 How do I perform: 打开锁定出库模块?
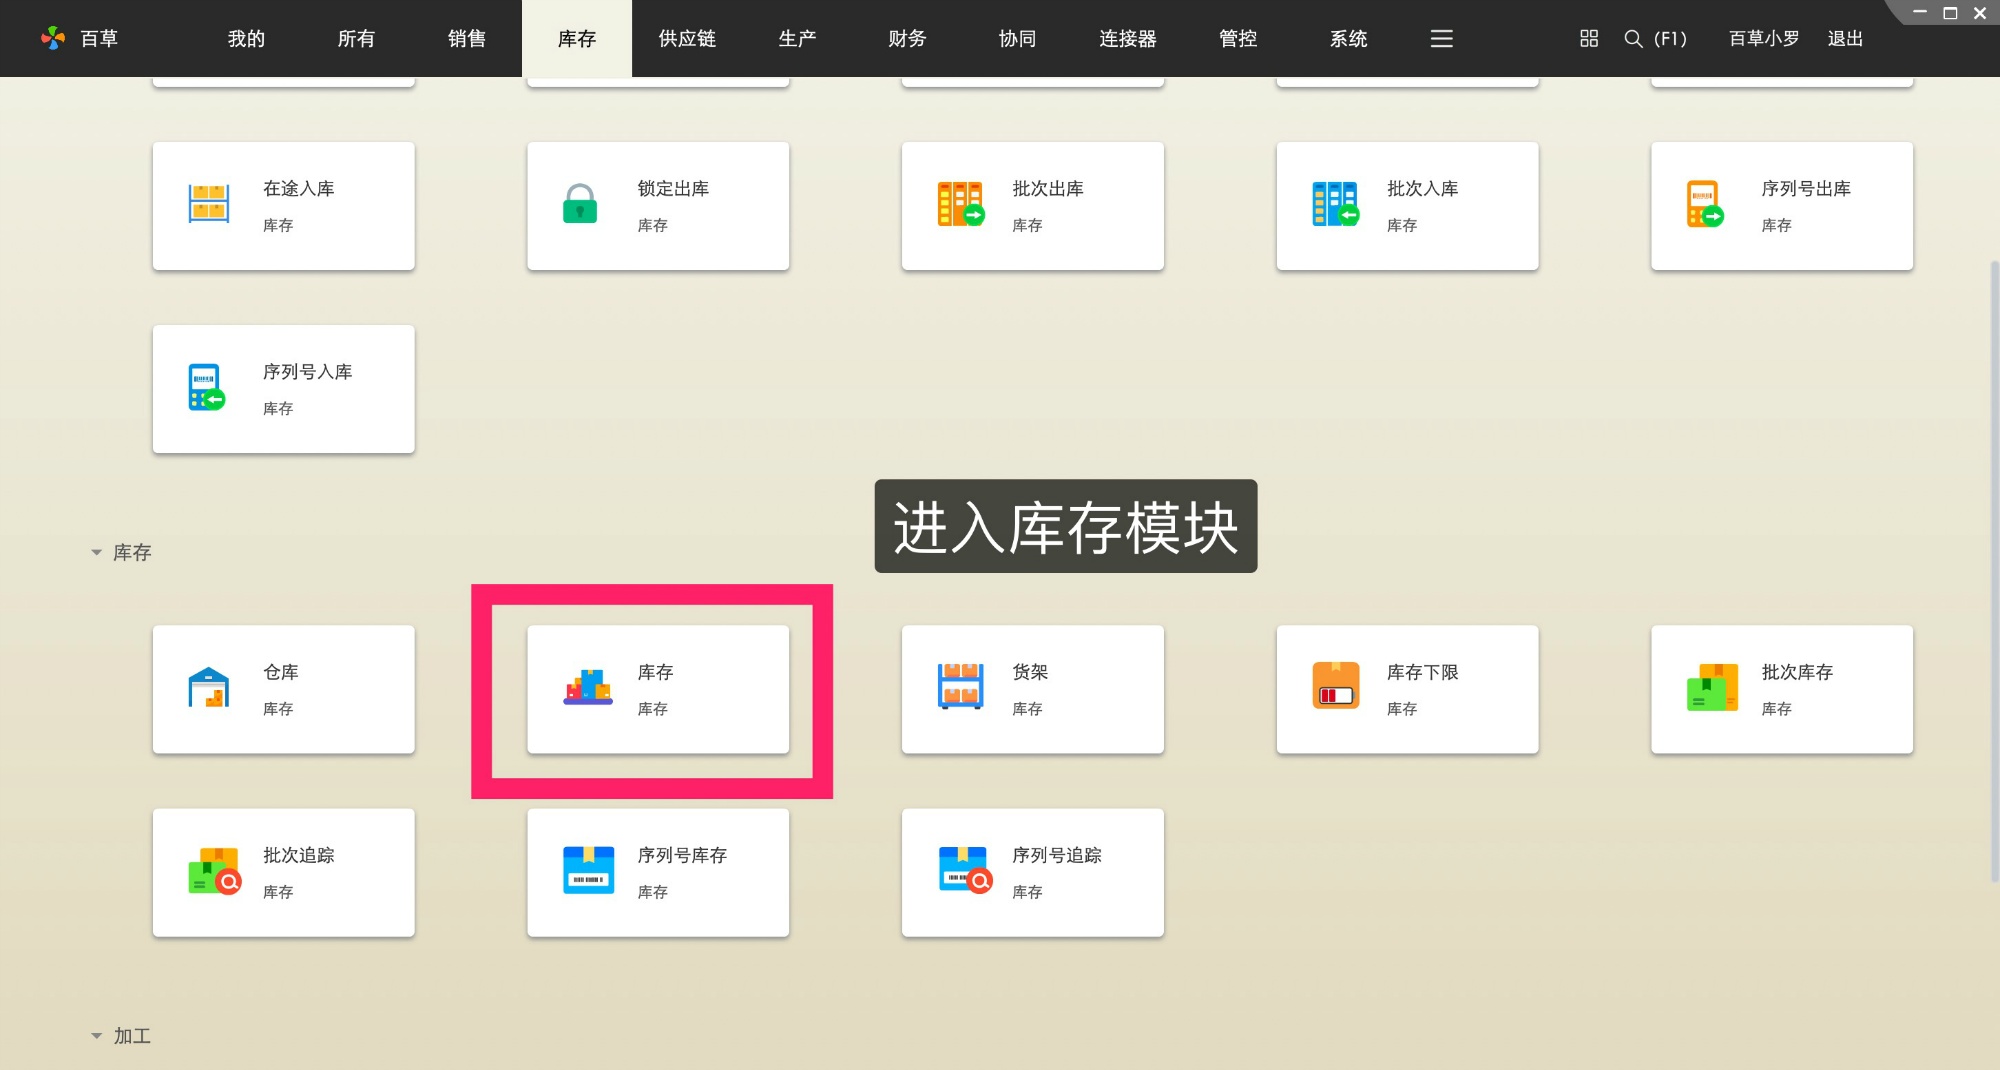pos(657,204)
